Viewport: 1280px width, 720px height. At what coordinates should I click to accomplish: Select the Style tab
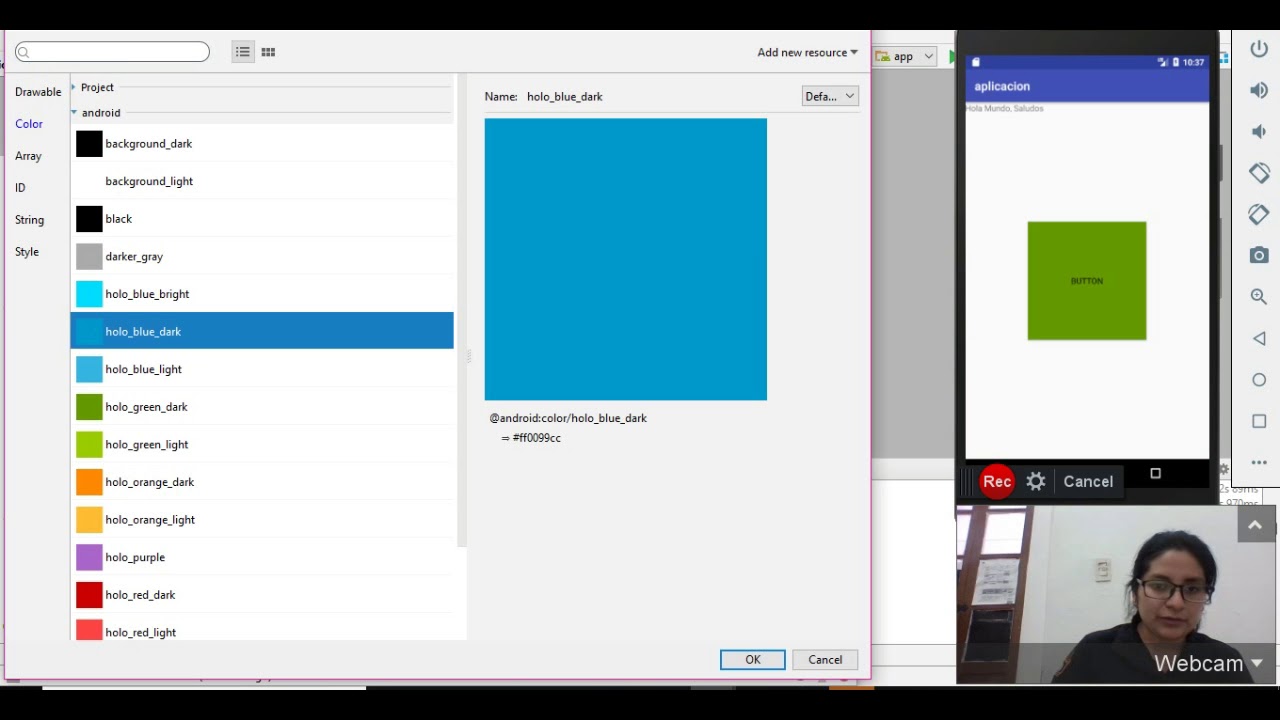(x=27, y=252)
